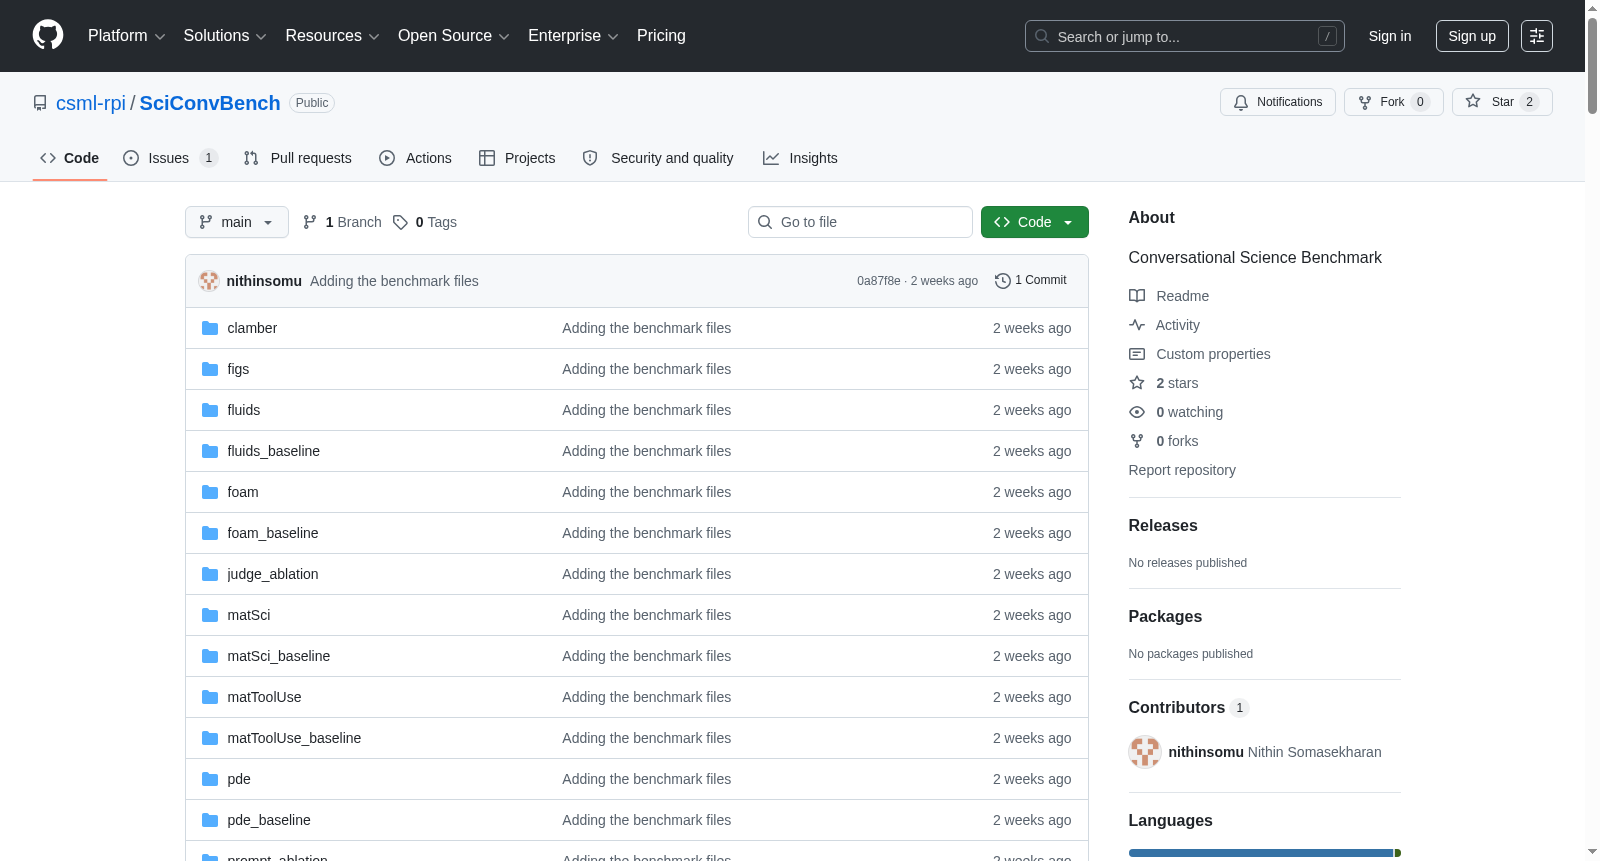Open the Packages heading link
The height and width of the screenshot is (861, 1600).
(x=1165, y=617)
